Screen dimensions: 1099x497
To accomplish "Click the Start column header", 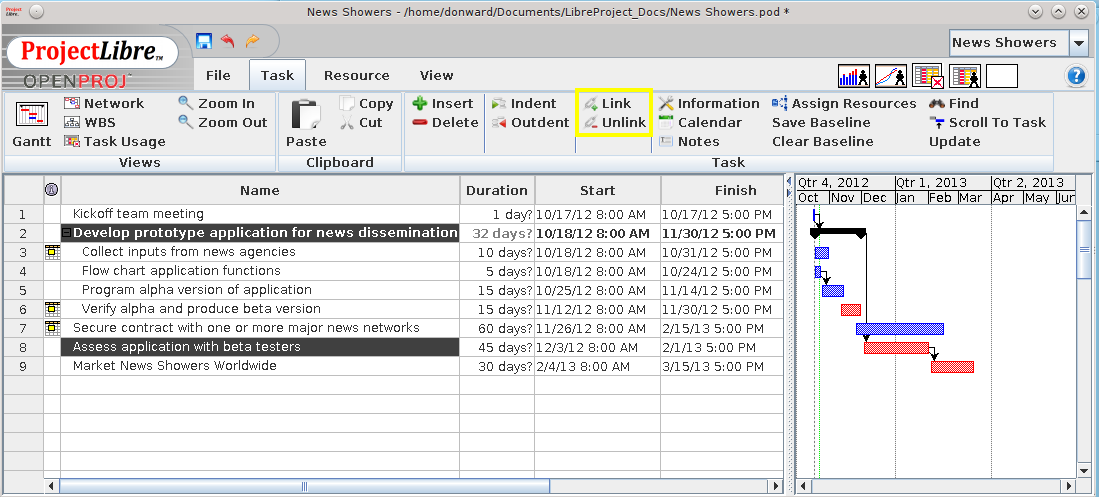I will (598, 190).
